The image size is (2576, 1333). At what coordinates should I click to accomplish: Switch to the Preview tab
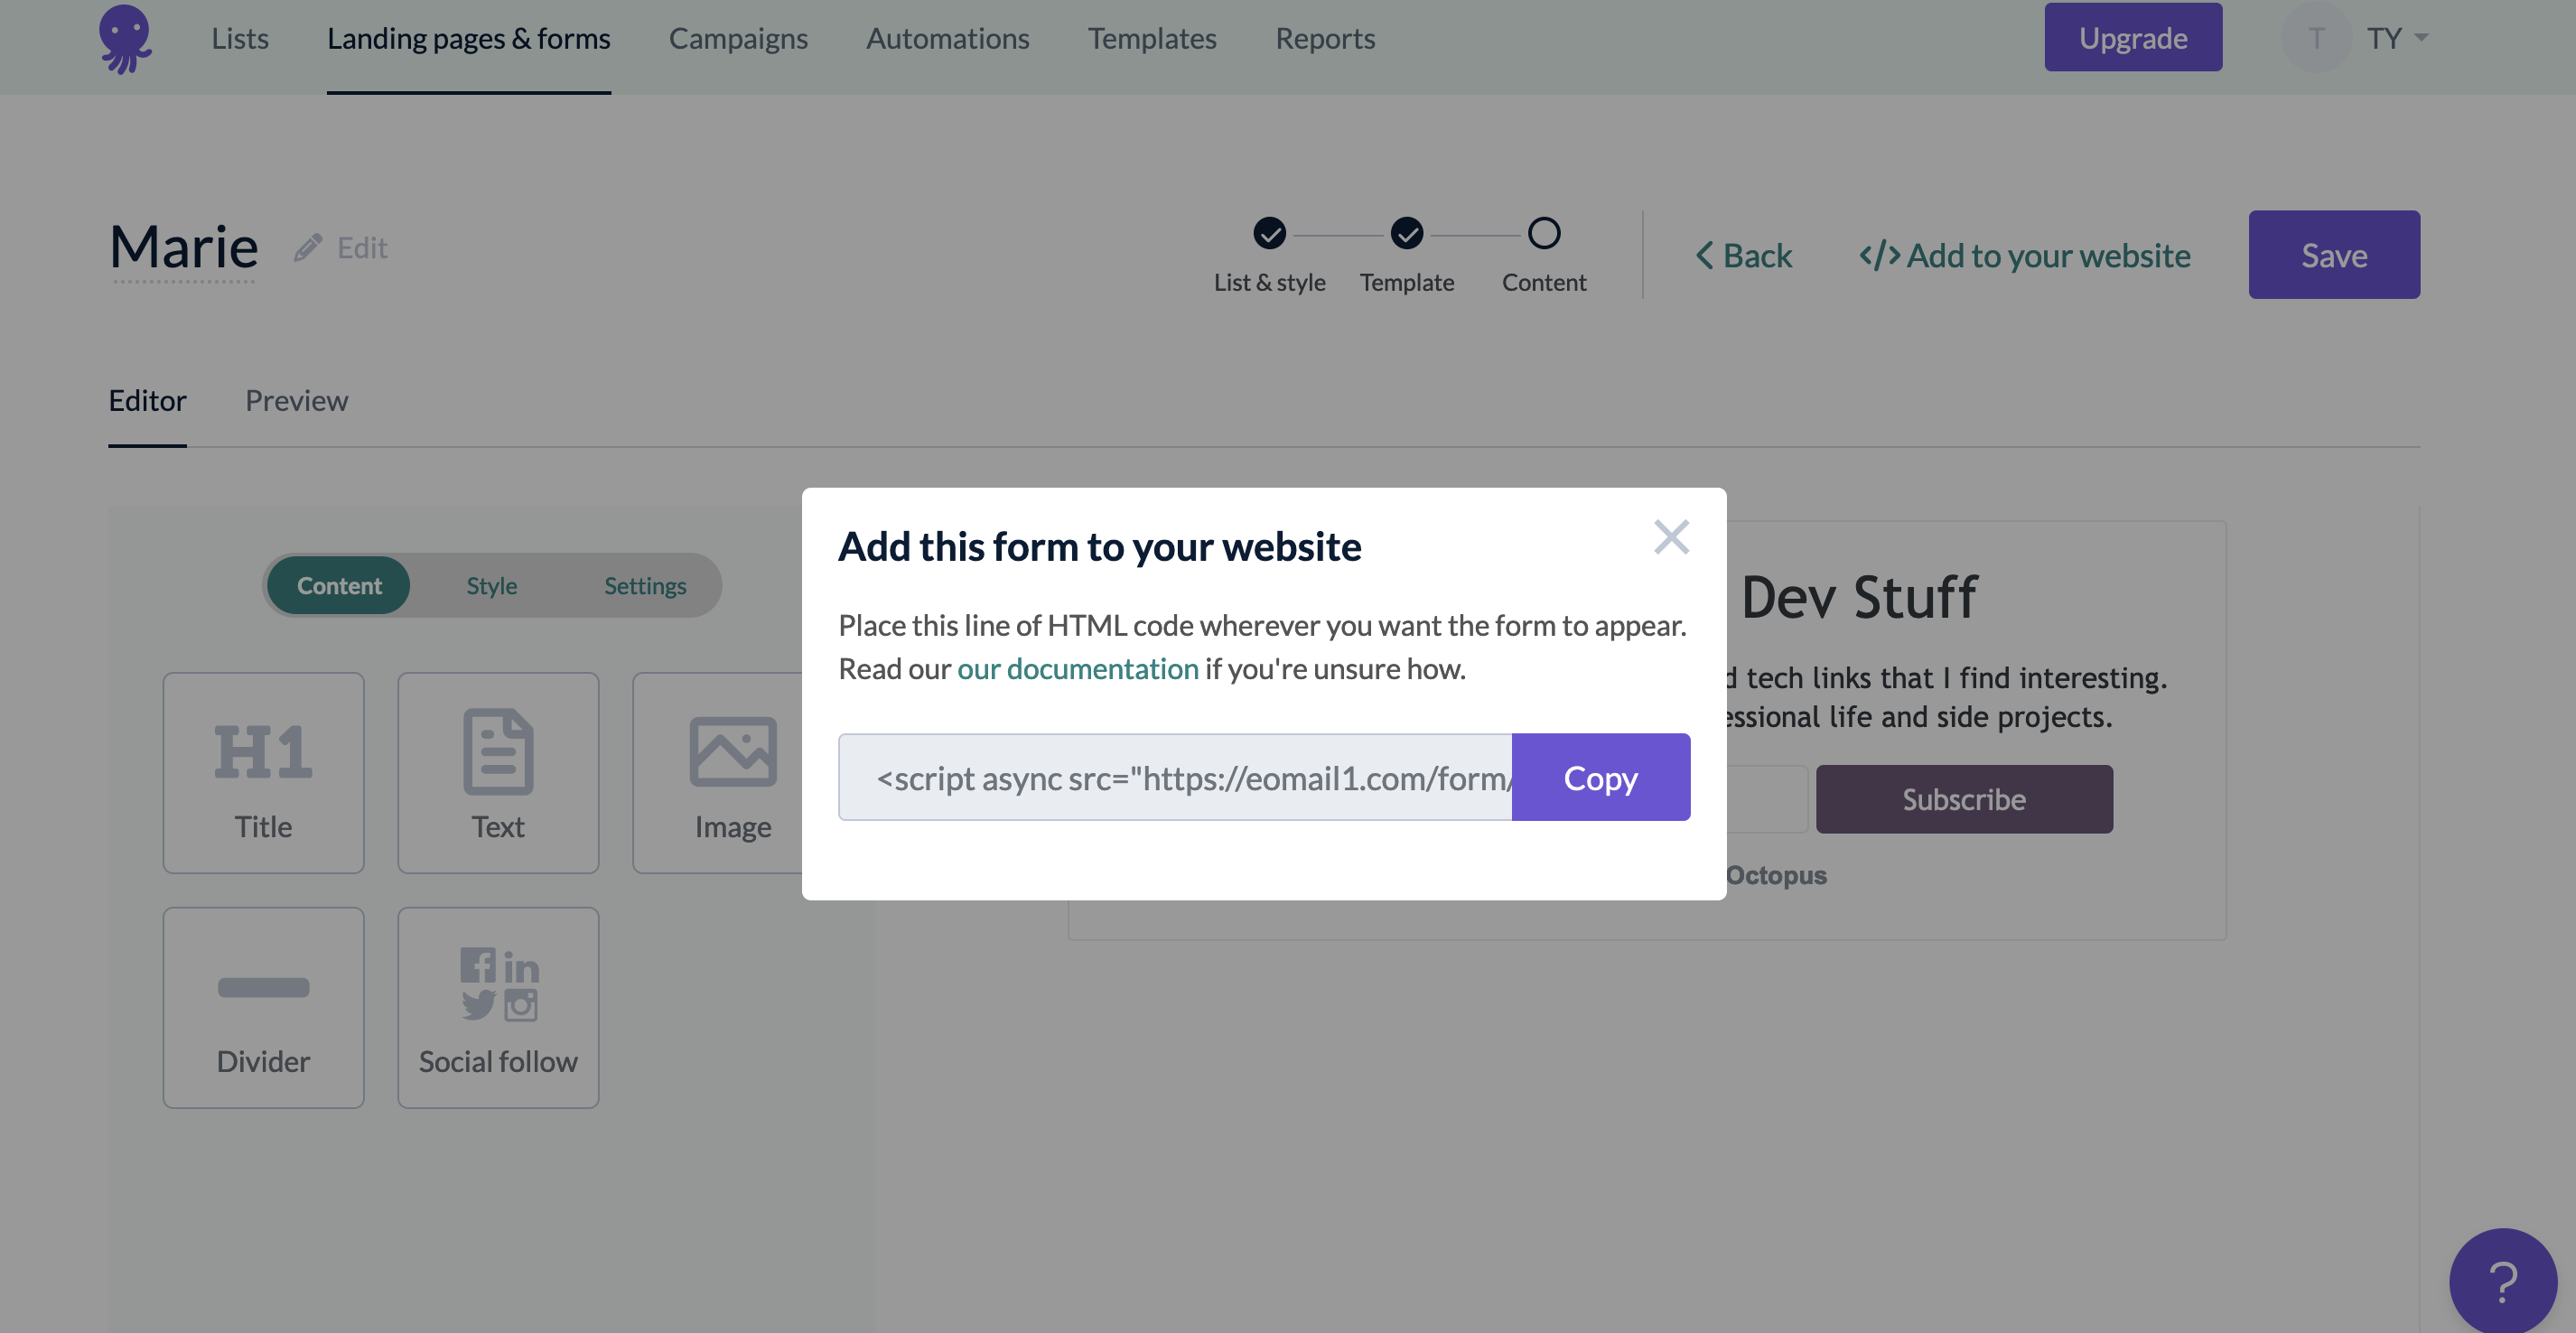pos(296,400)
